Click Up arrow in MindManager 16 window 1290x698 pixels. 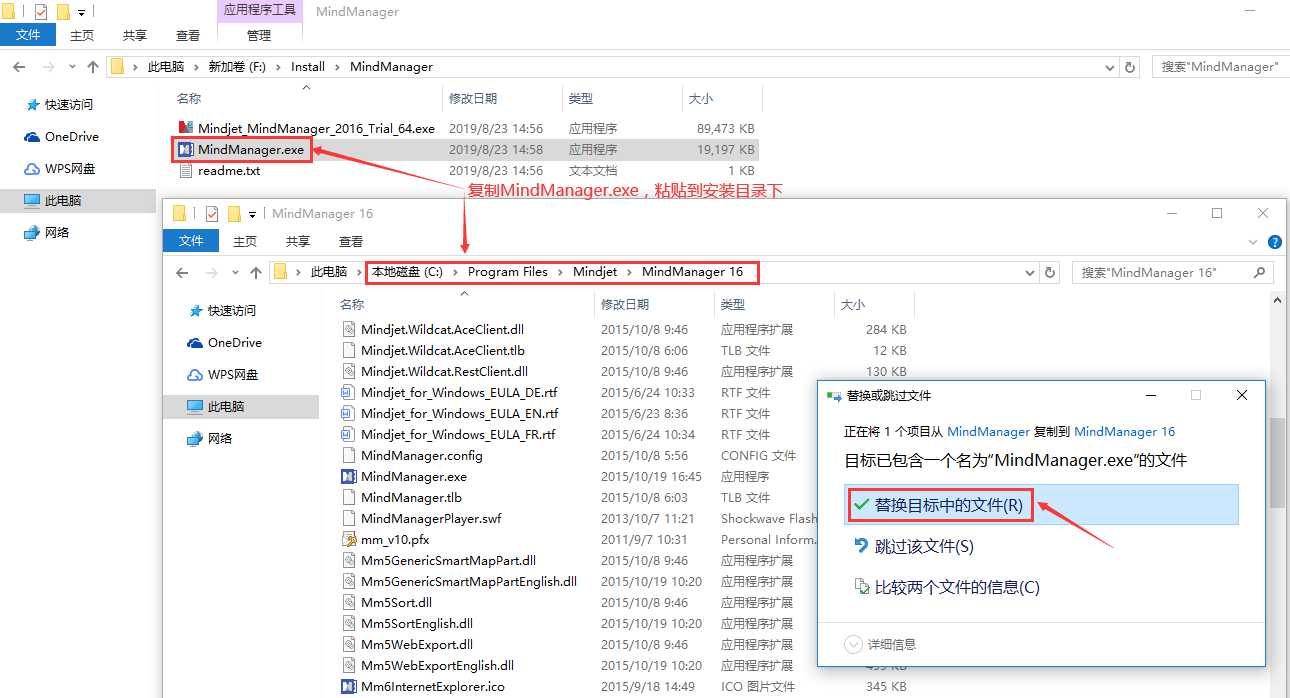coord(256,272)
